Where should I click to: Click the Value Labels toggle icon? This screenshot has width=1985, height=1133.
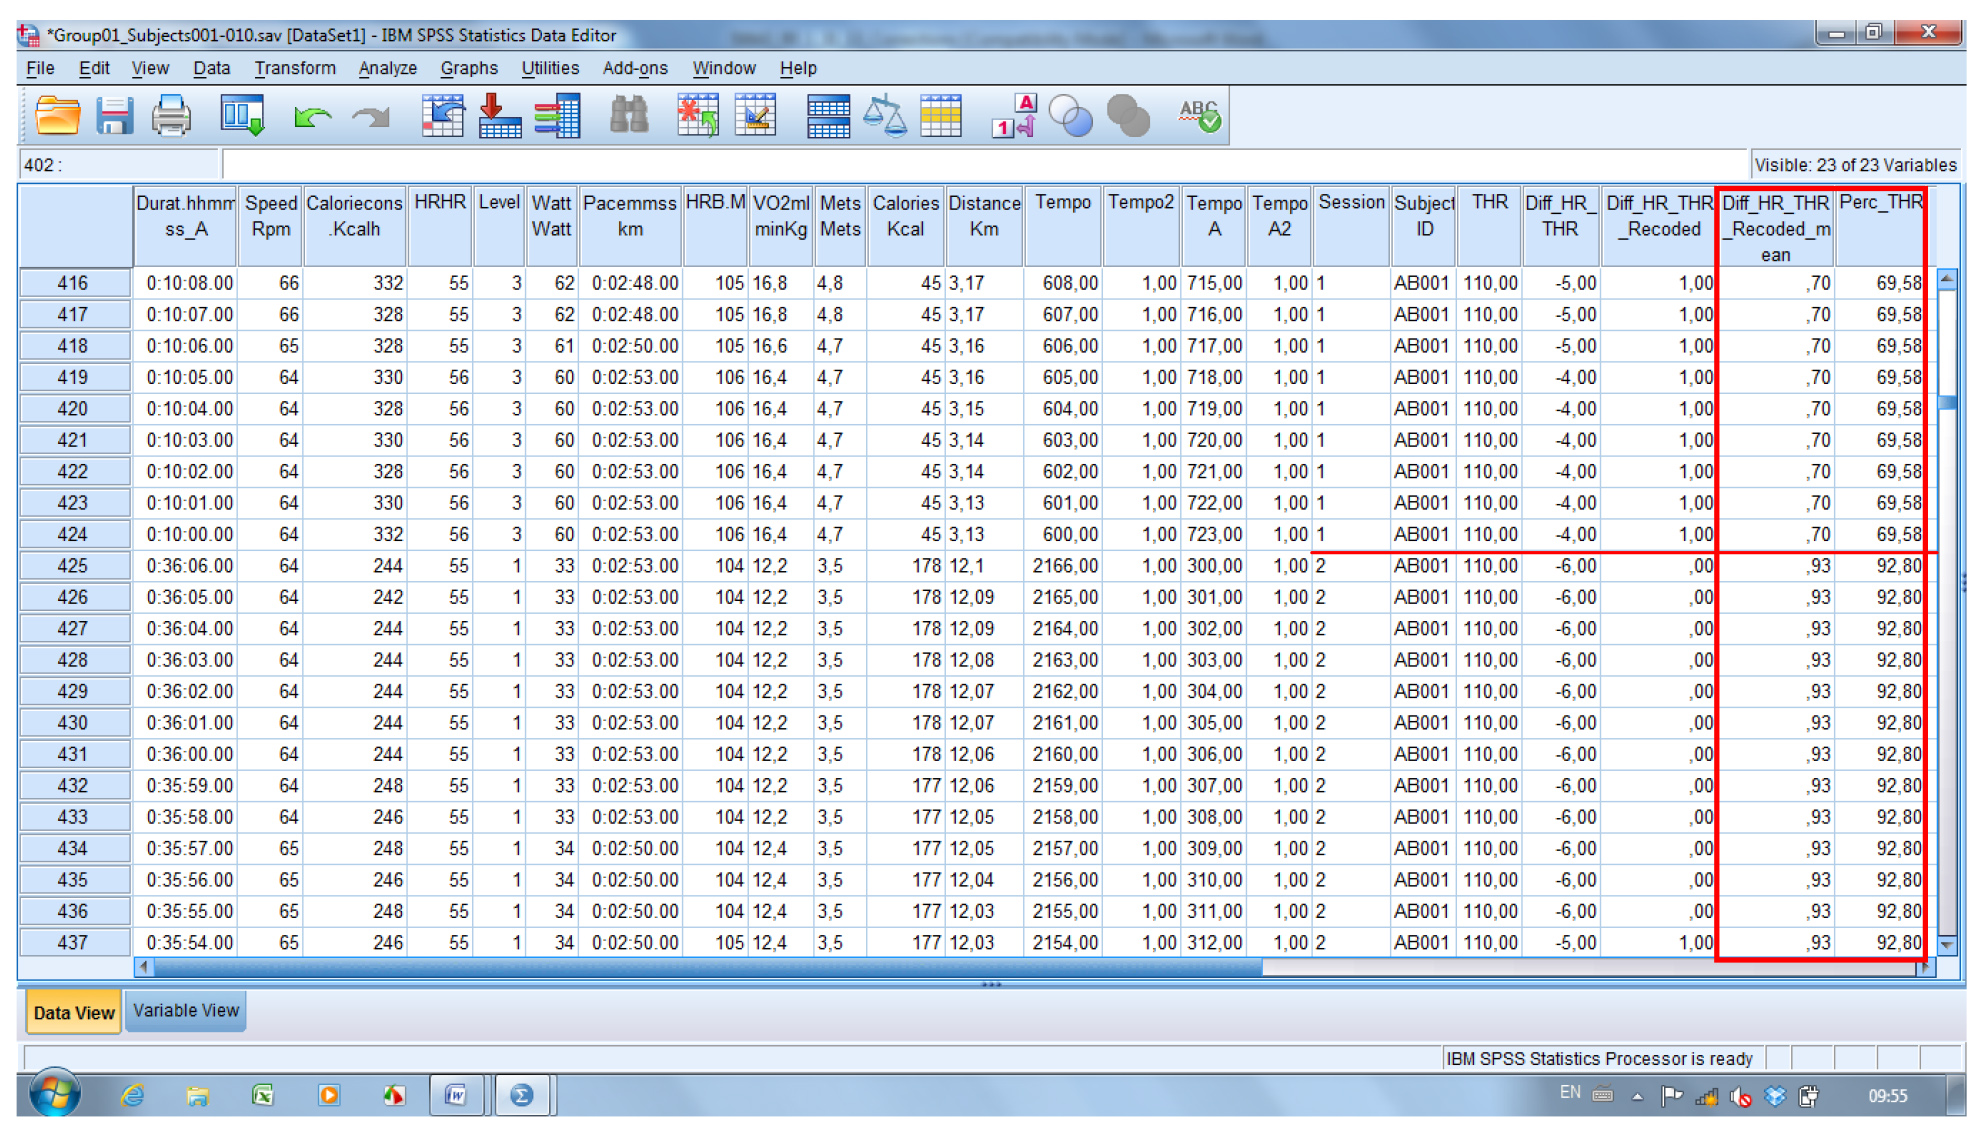pos(1014,116)
